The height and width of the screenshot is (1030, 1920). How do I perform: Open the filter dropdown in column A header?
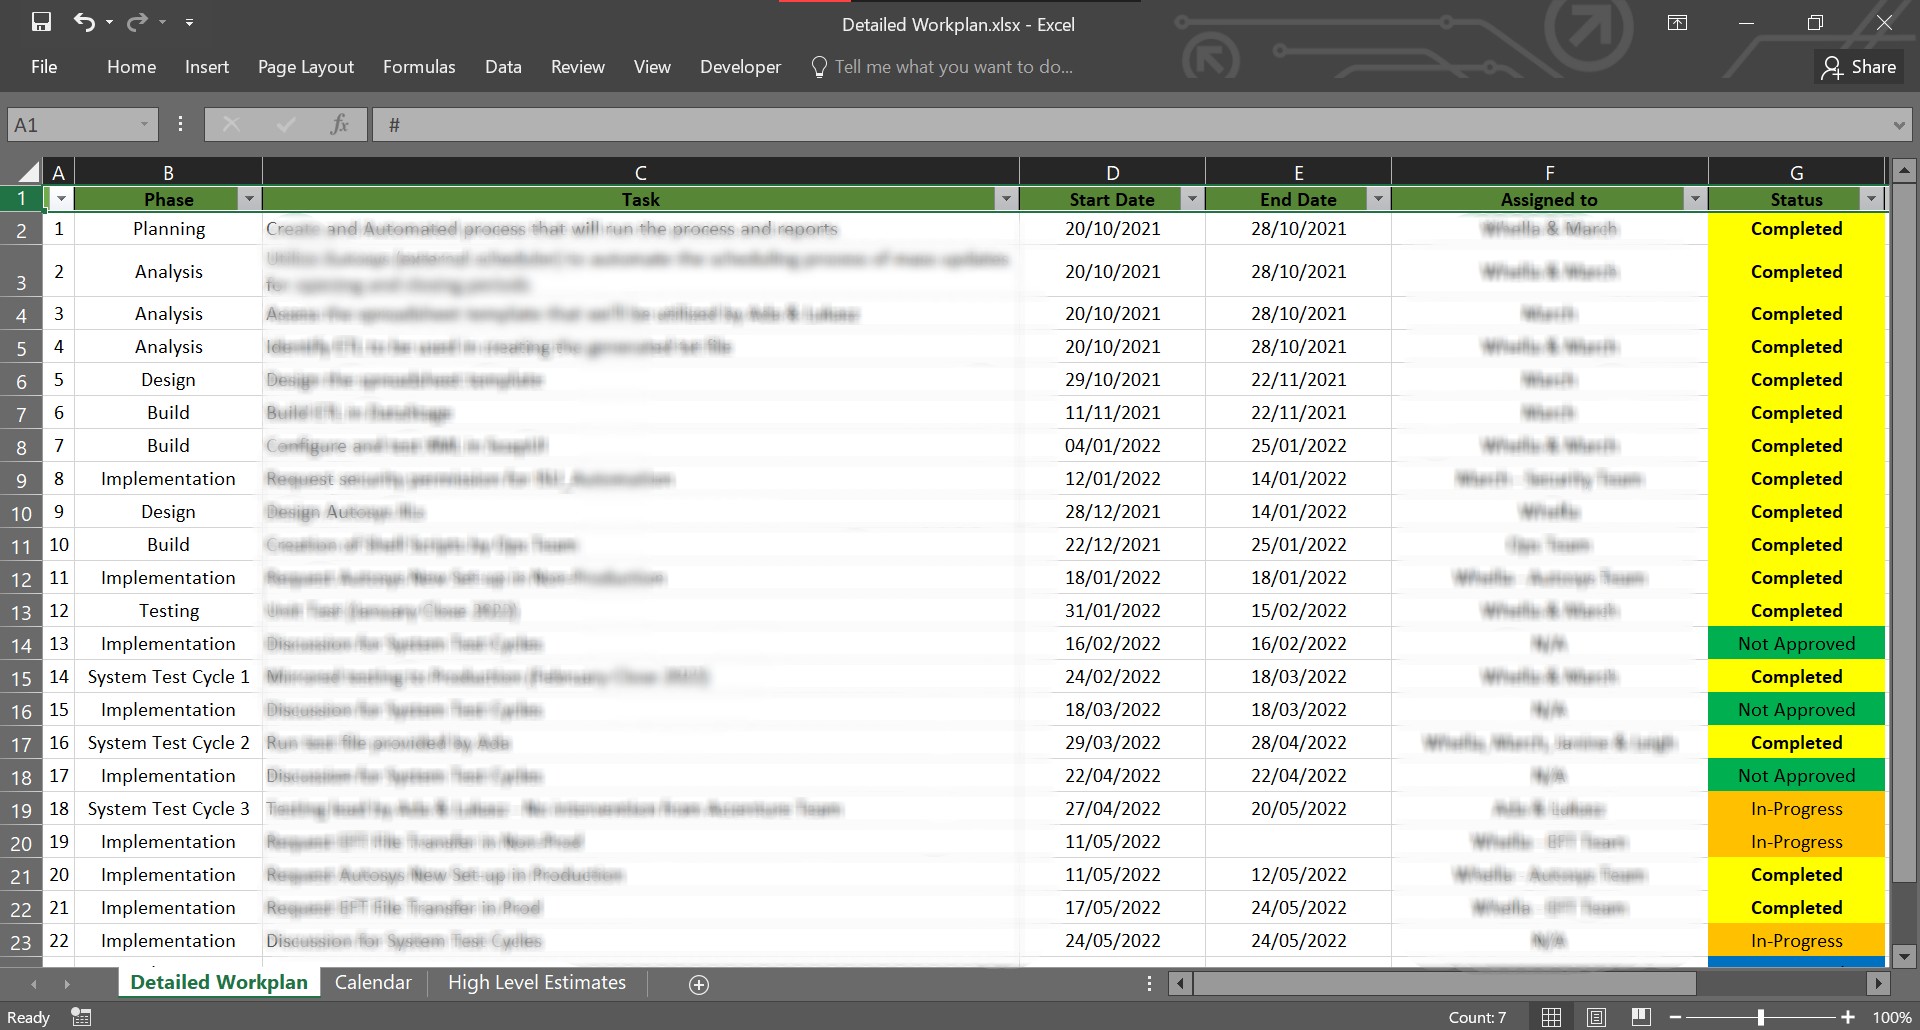point(61,199)
